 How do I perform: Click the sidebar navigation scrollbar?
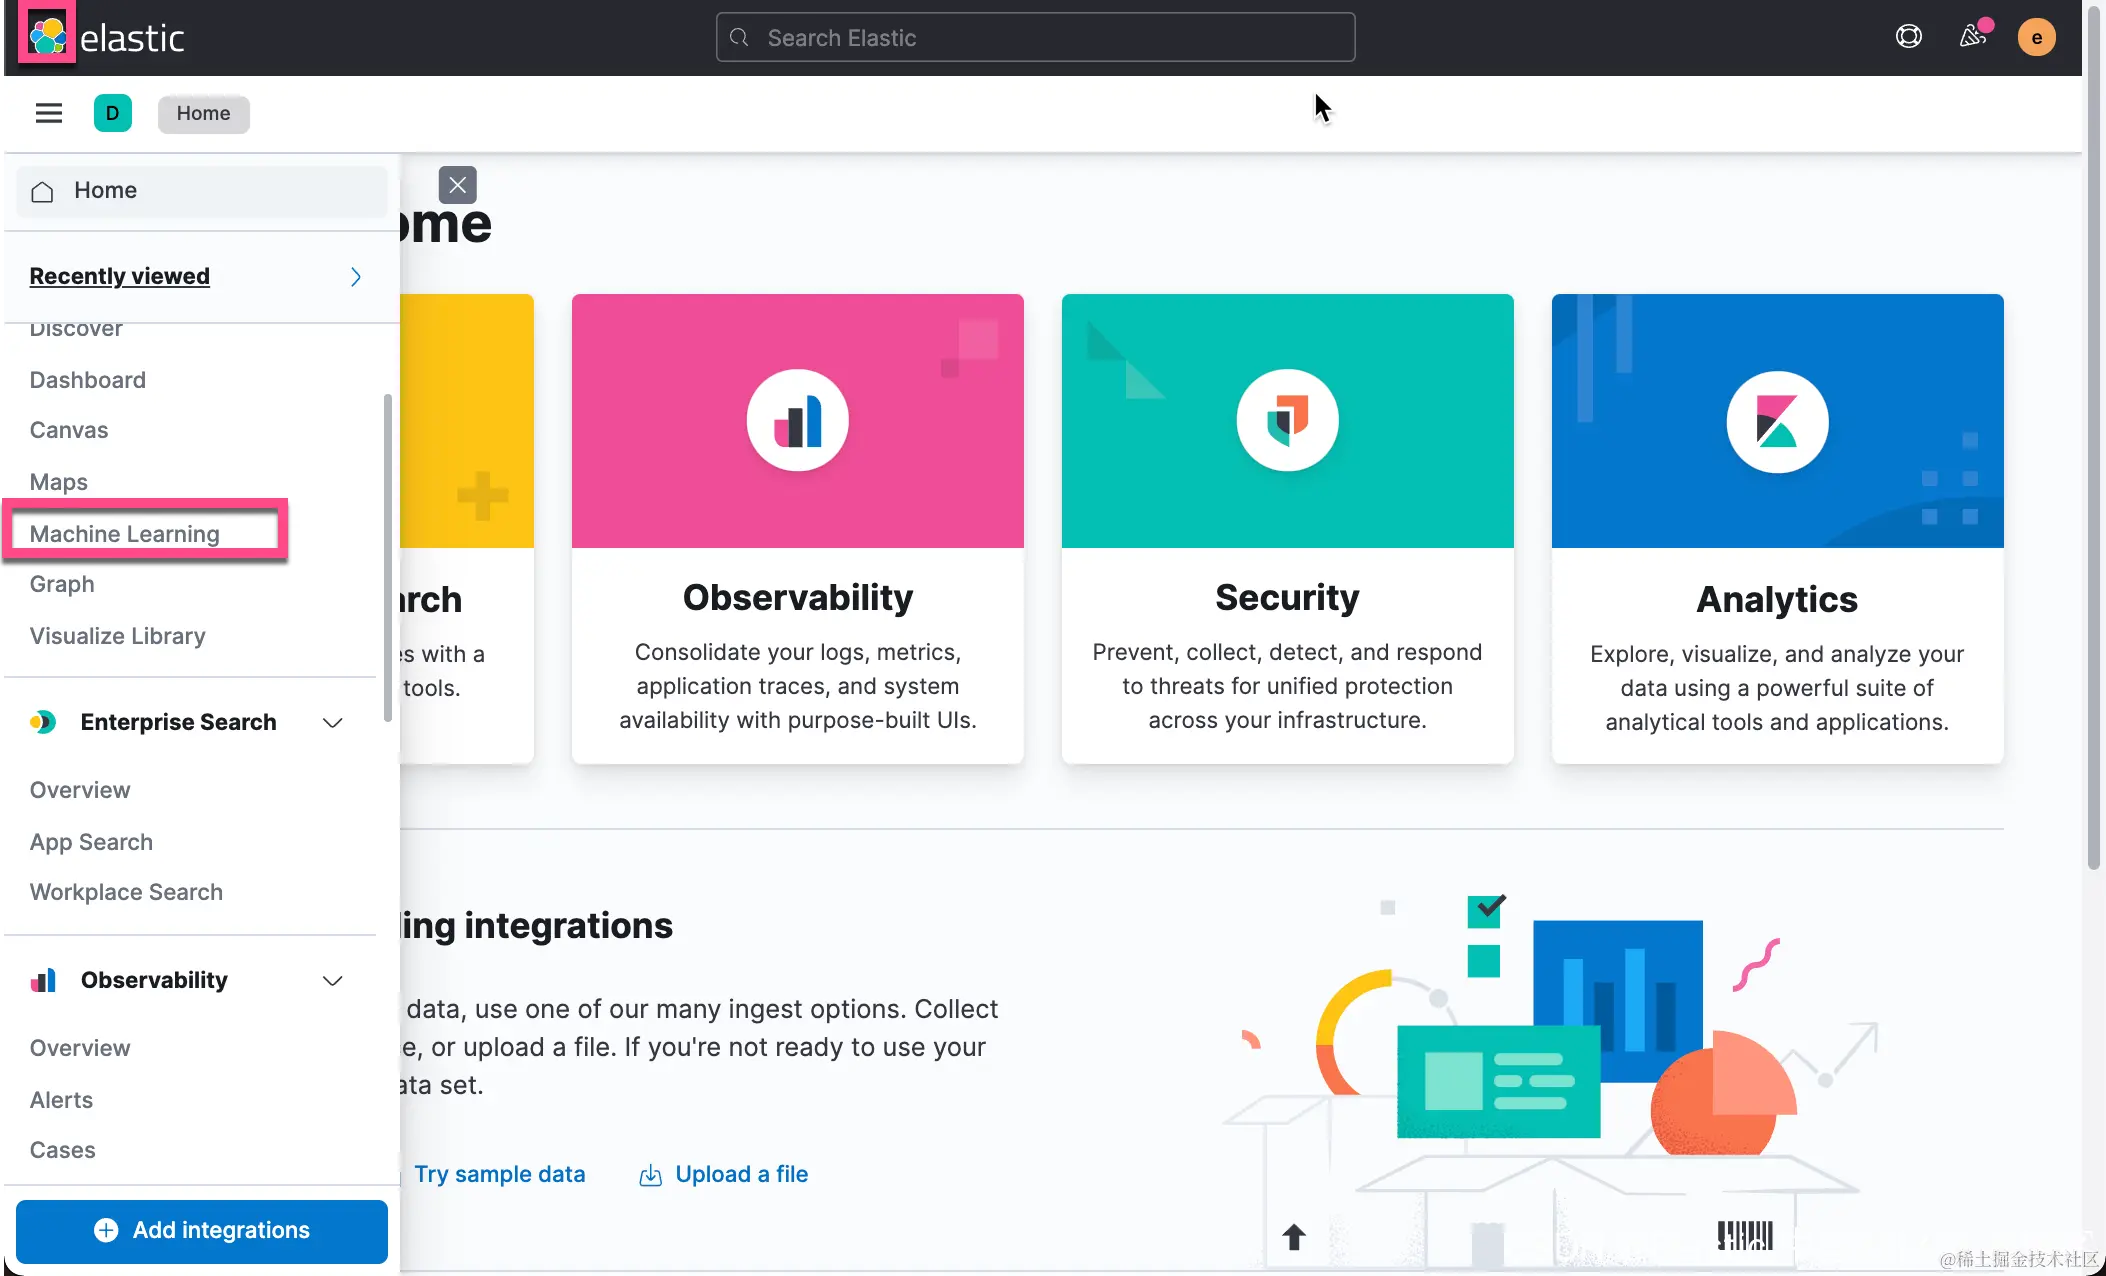pyautogui.click(x=387, y=556)
